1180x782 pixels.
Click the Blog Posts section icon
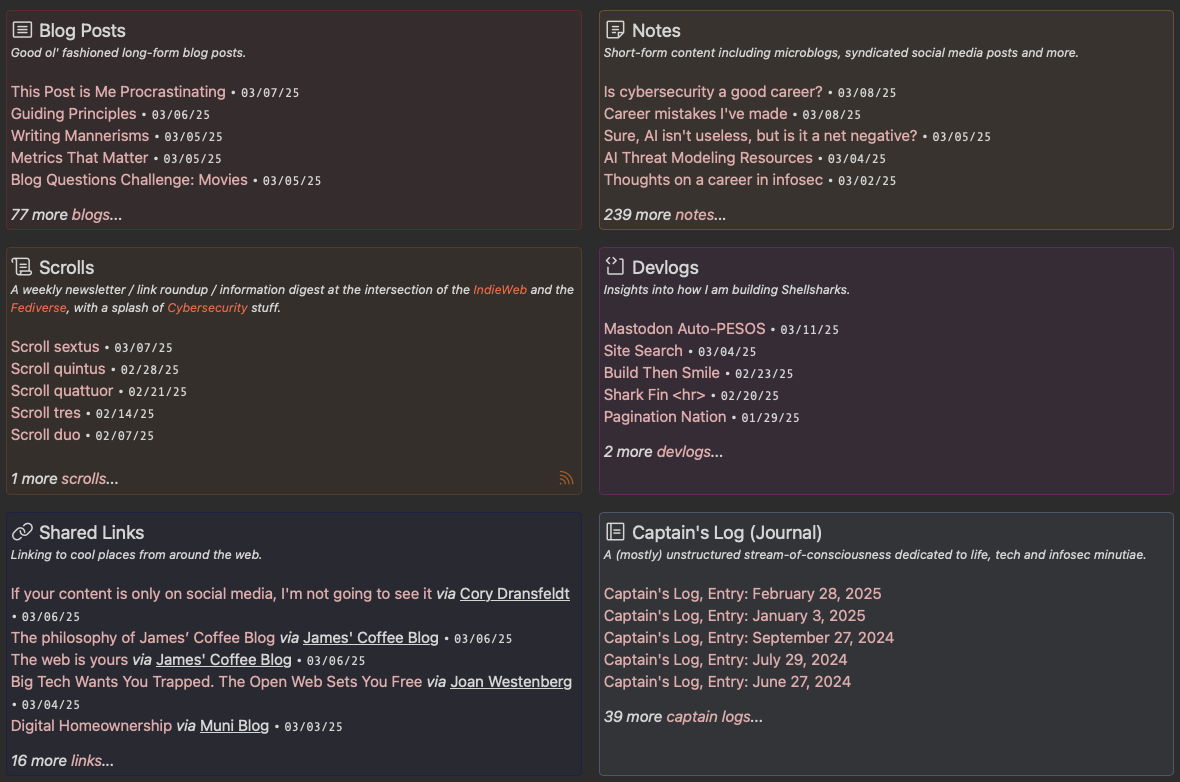click(x=23, y=30)
